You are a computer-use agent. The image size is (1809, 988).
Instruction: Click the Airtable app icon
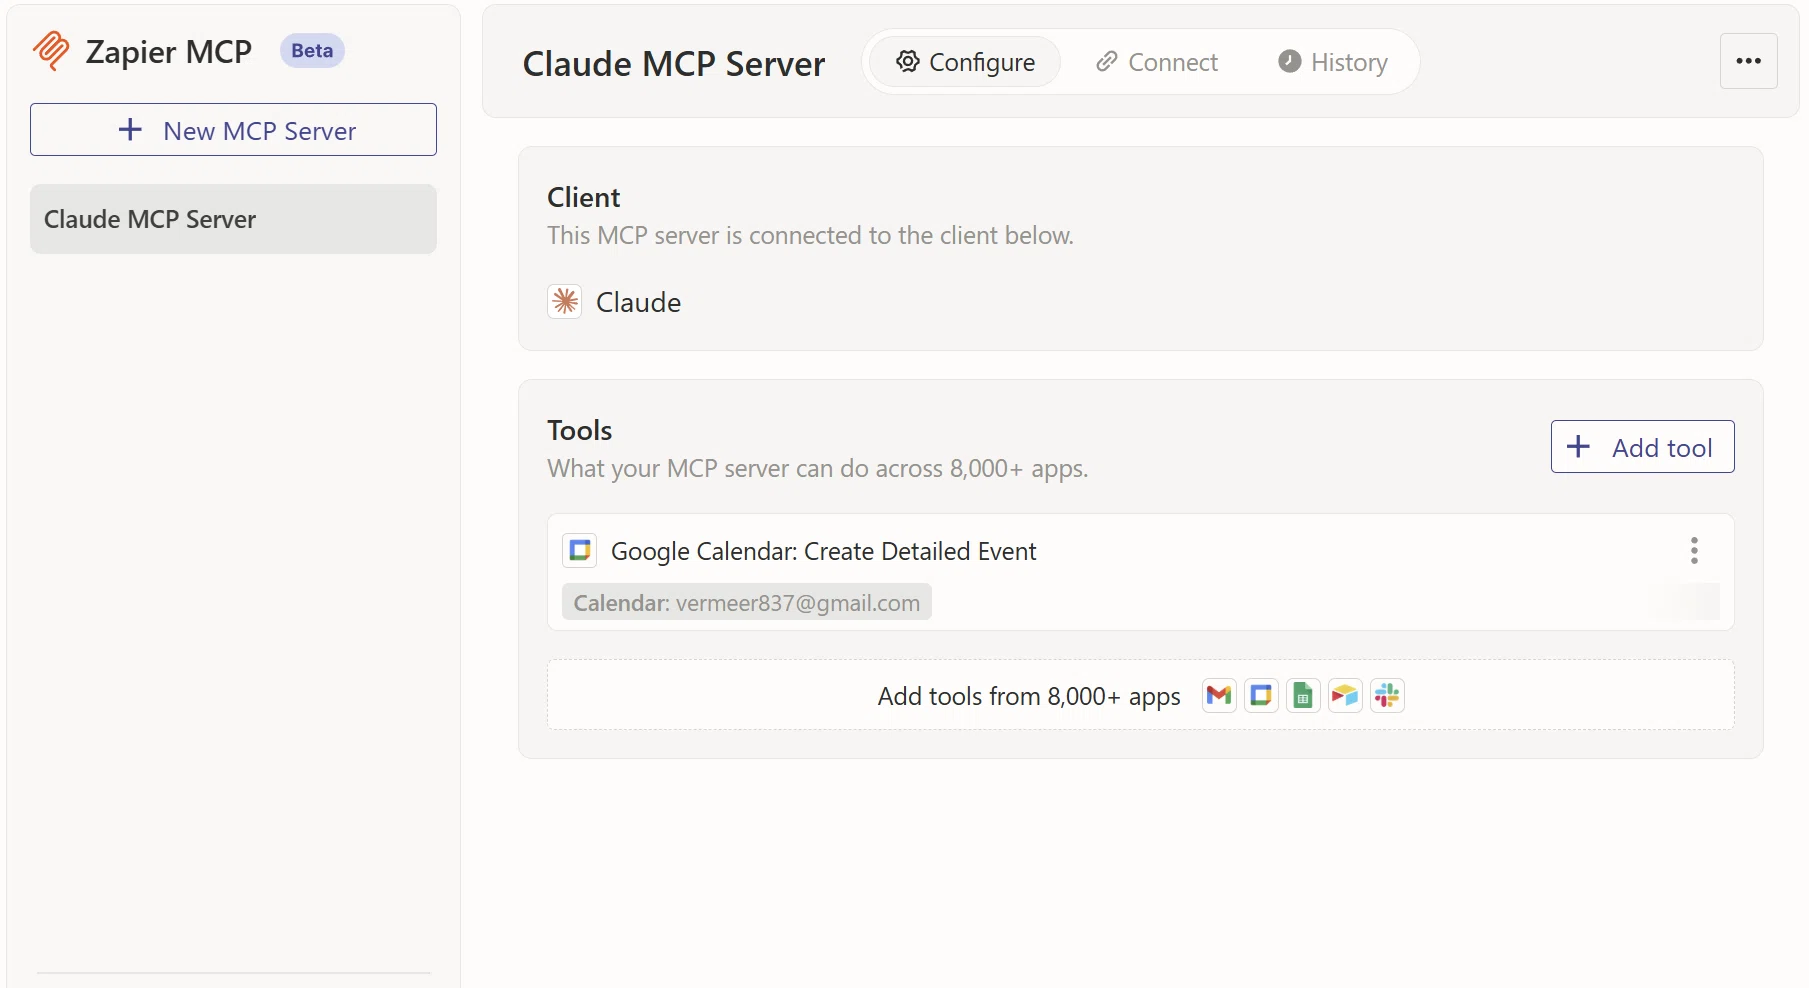(1345, 695)
